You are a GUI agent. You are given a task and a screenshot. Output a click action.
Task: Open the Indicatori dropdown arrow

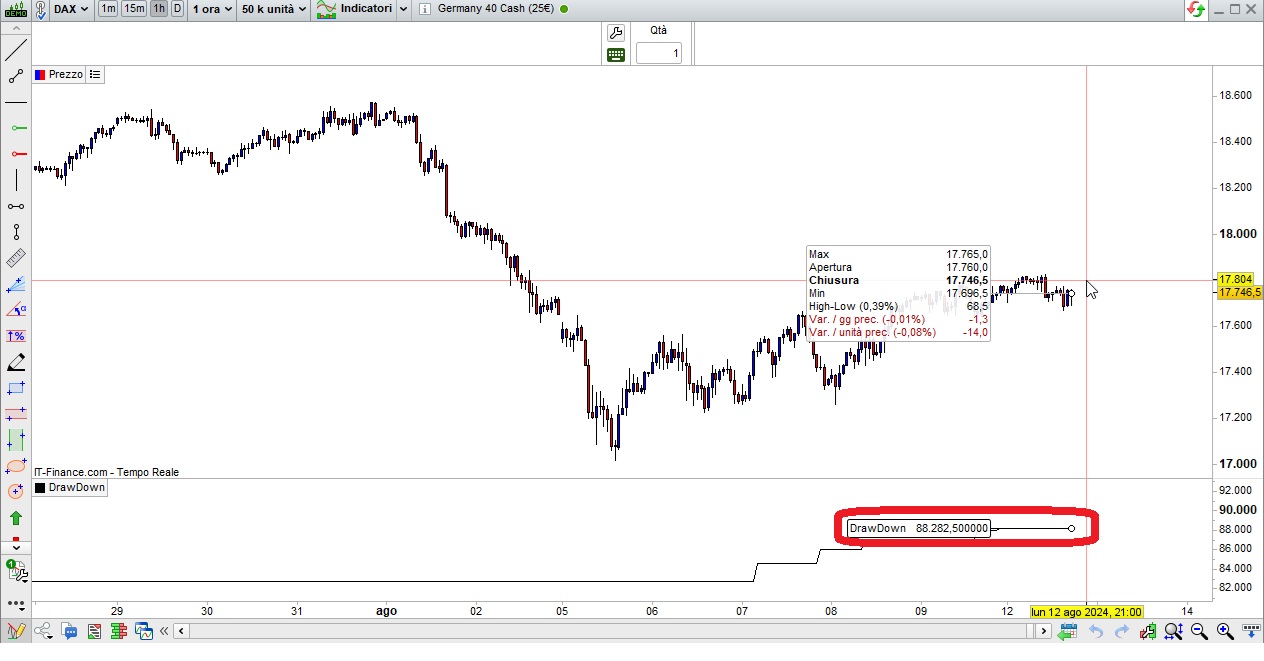[403, 9]
